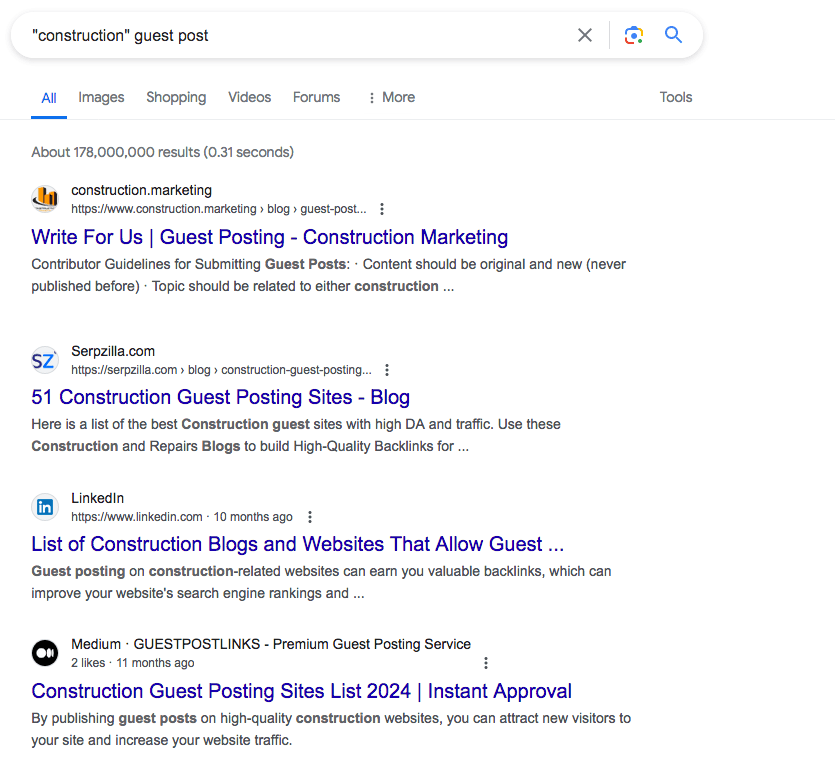
Task: Click the blue magnifying glass search icon
Action: [x=674, y=36]
